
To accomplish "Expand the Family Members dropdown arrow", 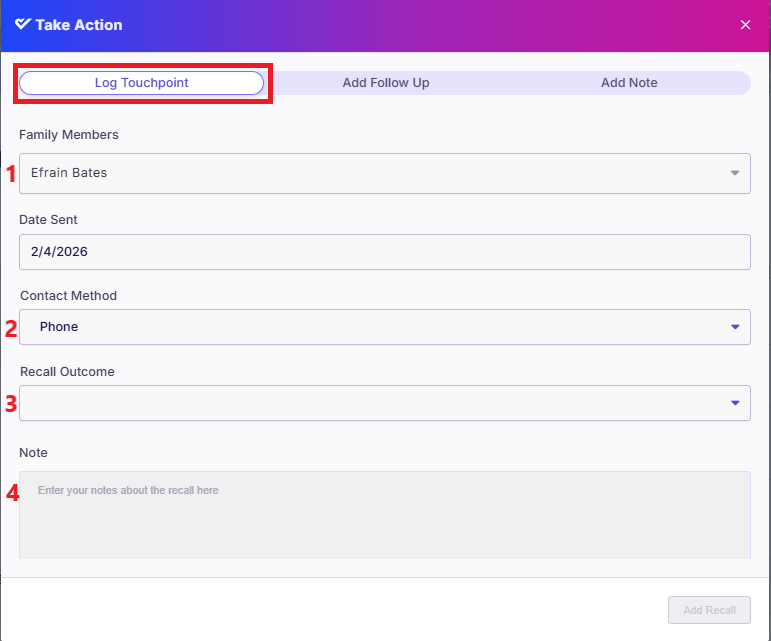I will tap(735, 173).
